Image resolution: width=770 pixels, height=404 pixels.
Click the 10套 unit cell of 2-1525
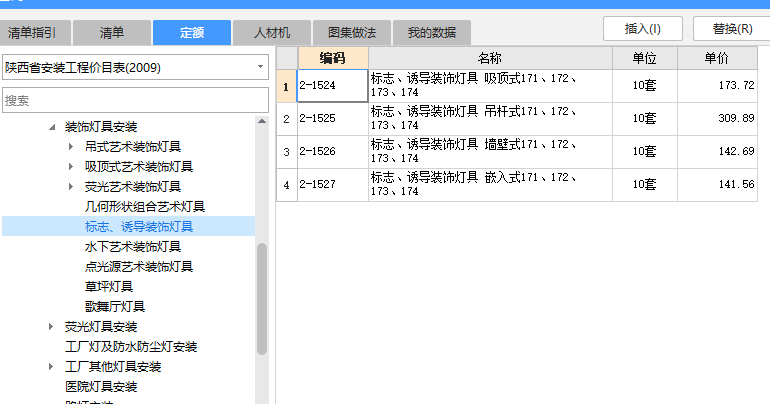[645, 119]
